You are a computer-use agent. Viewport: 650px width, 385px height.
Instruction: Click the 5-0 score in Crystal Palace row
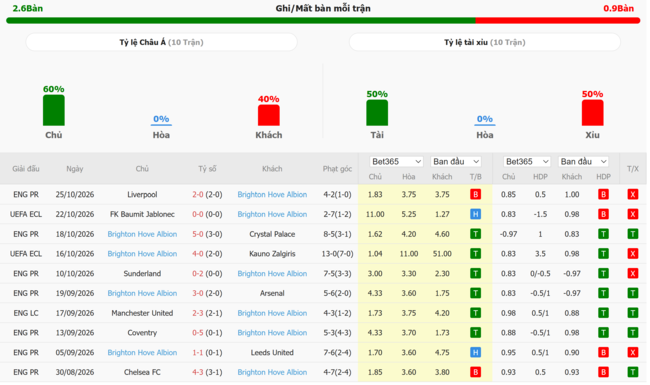197,234
